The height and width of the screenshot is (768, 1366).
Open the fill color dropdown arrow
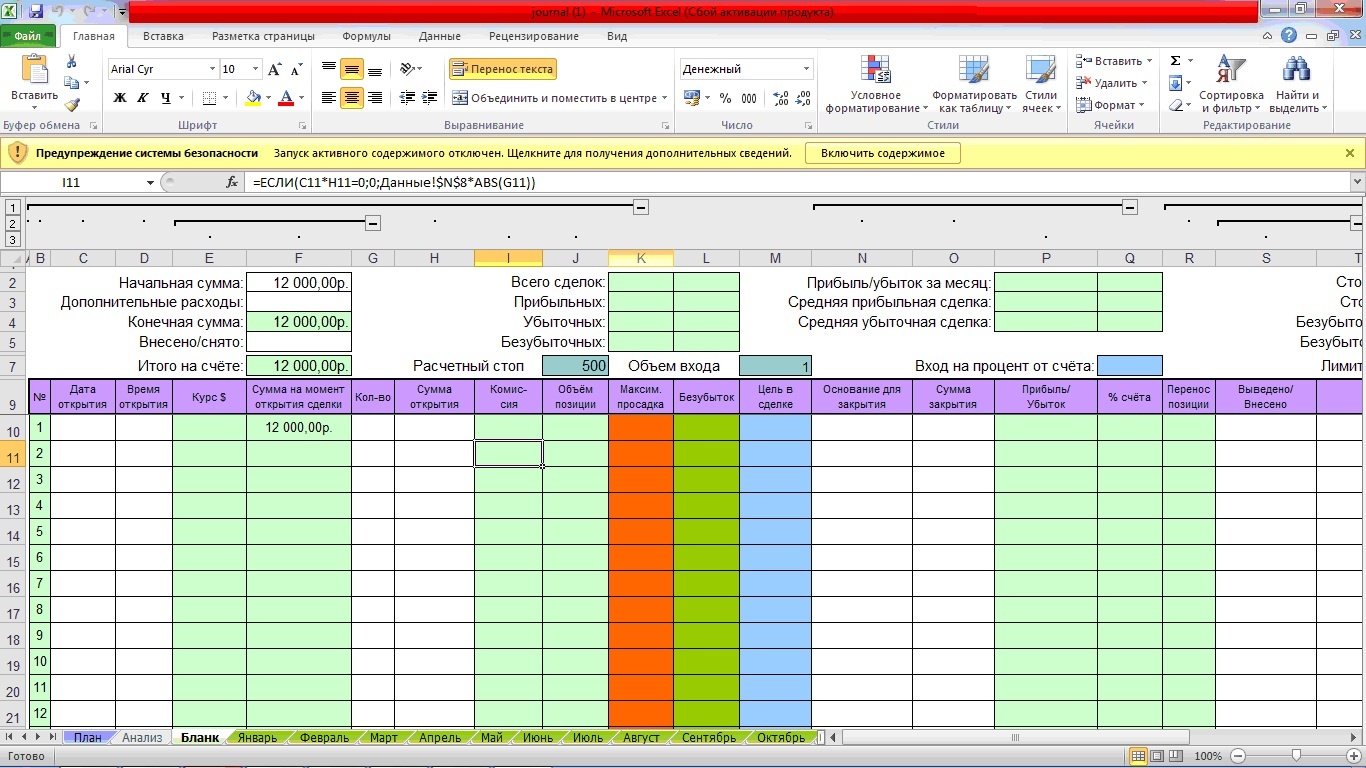click(267, 98)
